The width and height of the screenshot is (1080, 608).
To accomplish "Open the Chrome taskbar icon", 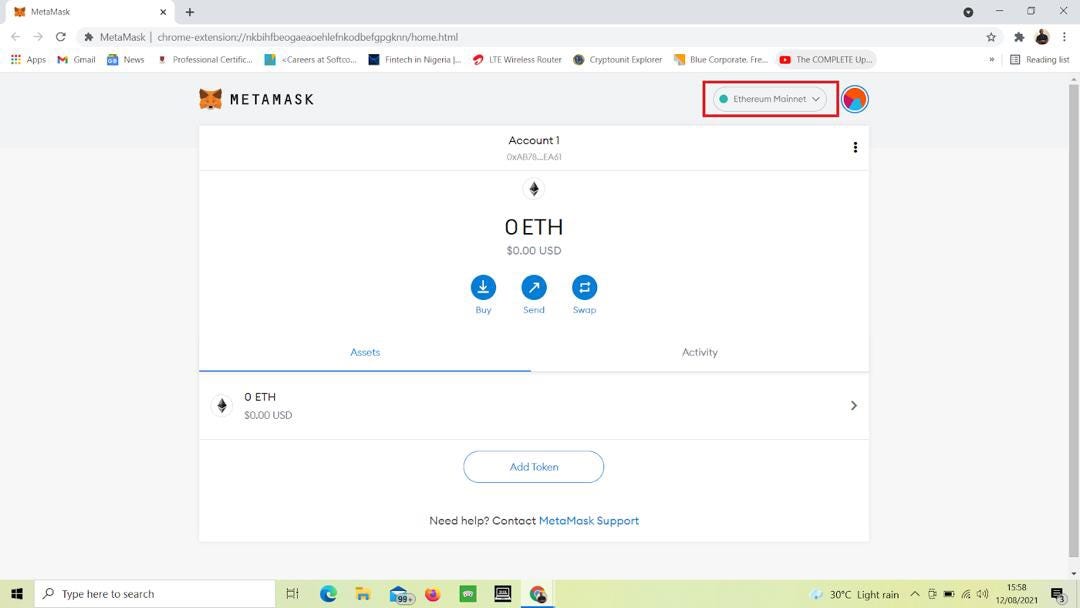I will point(538,594).
